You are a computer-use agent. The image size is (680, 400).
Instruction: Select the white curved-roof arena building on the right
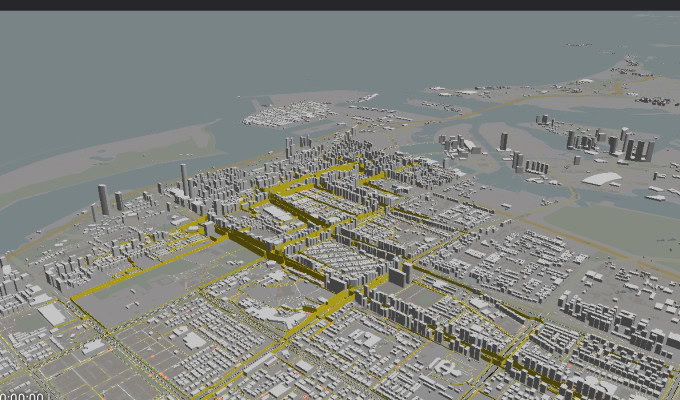[601, 179]
